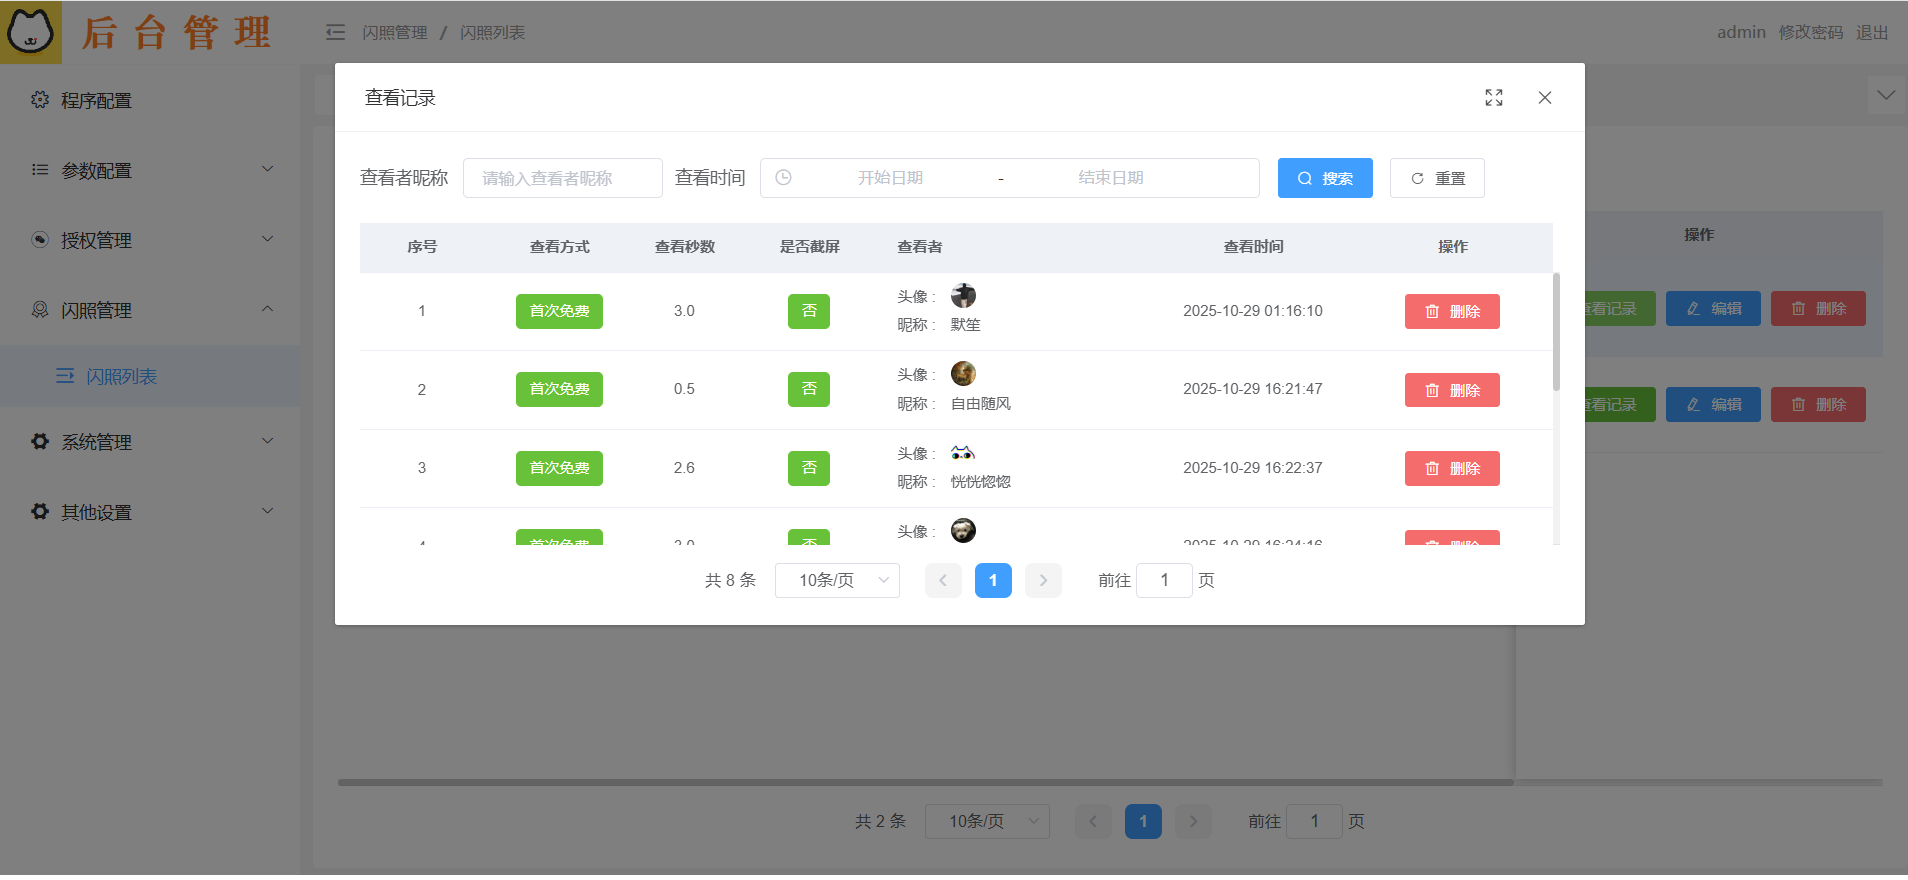The height and width of the screenshot is (880, 1908).
Task: Click the avatar of viewer 默笙
Action: pyautogui.click(x=963, y=296)
